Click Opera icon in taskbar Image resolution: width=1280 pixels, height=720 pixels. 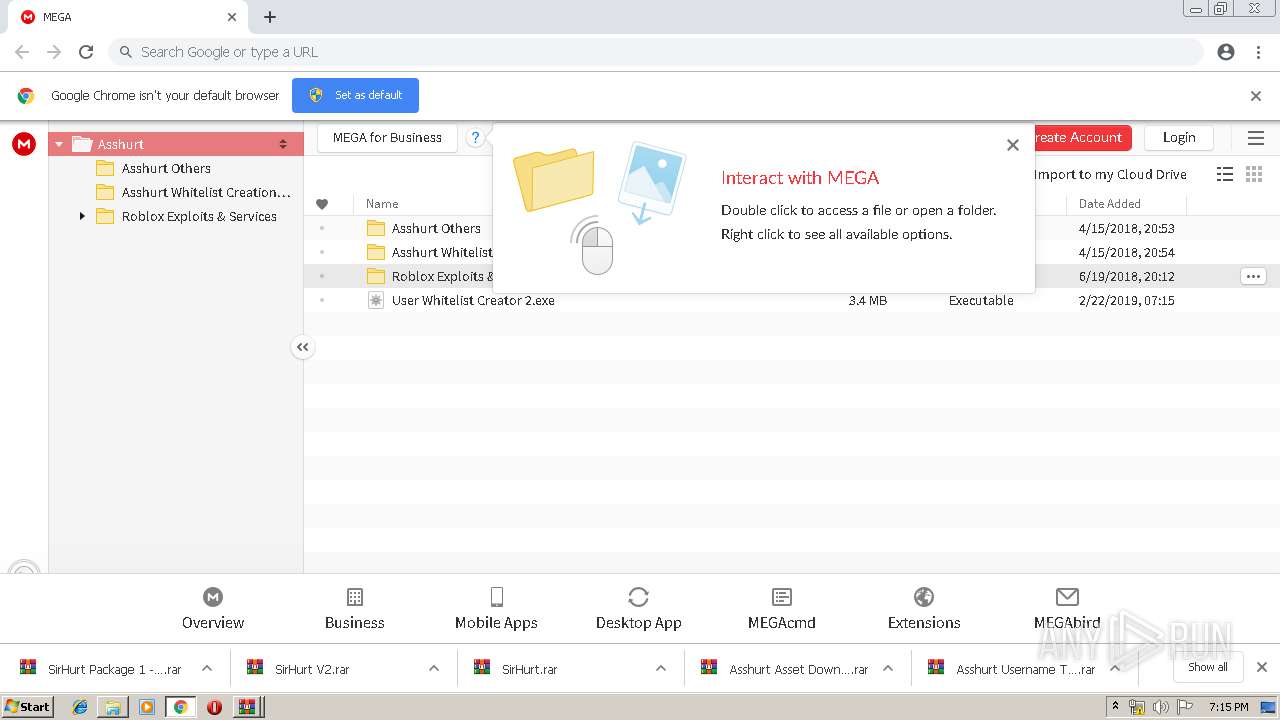point(214,707)
